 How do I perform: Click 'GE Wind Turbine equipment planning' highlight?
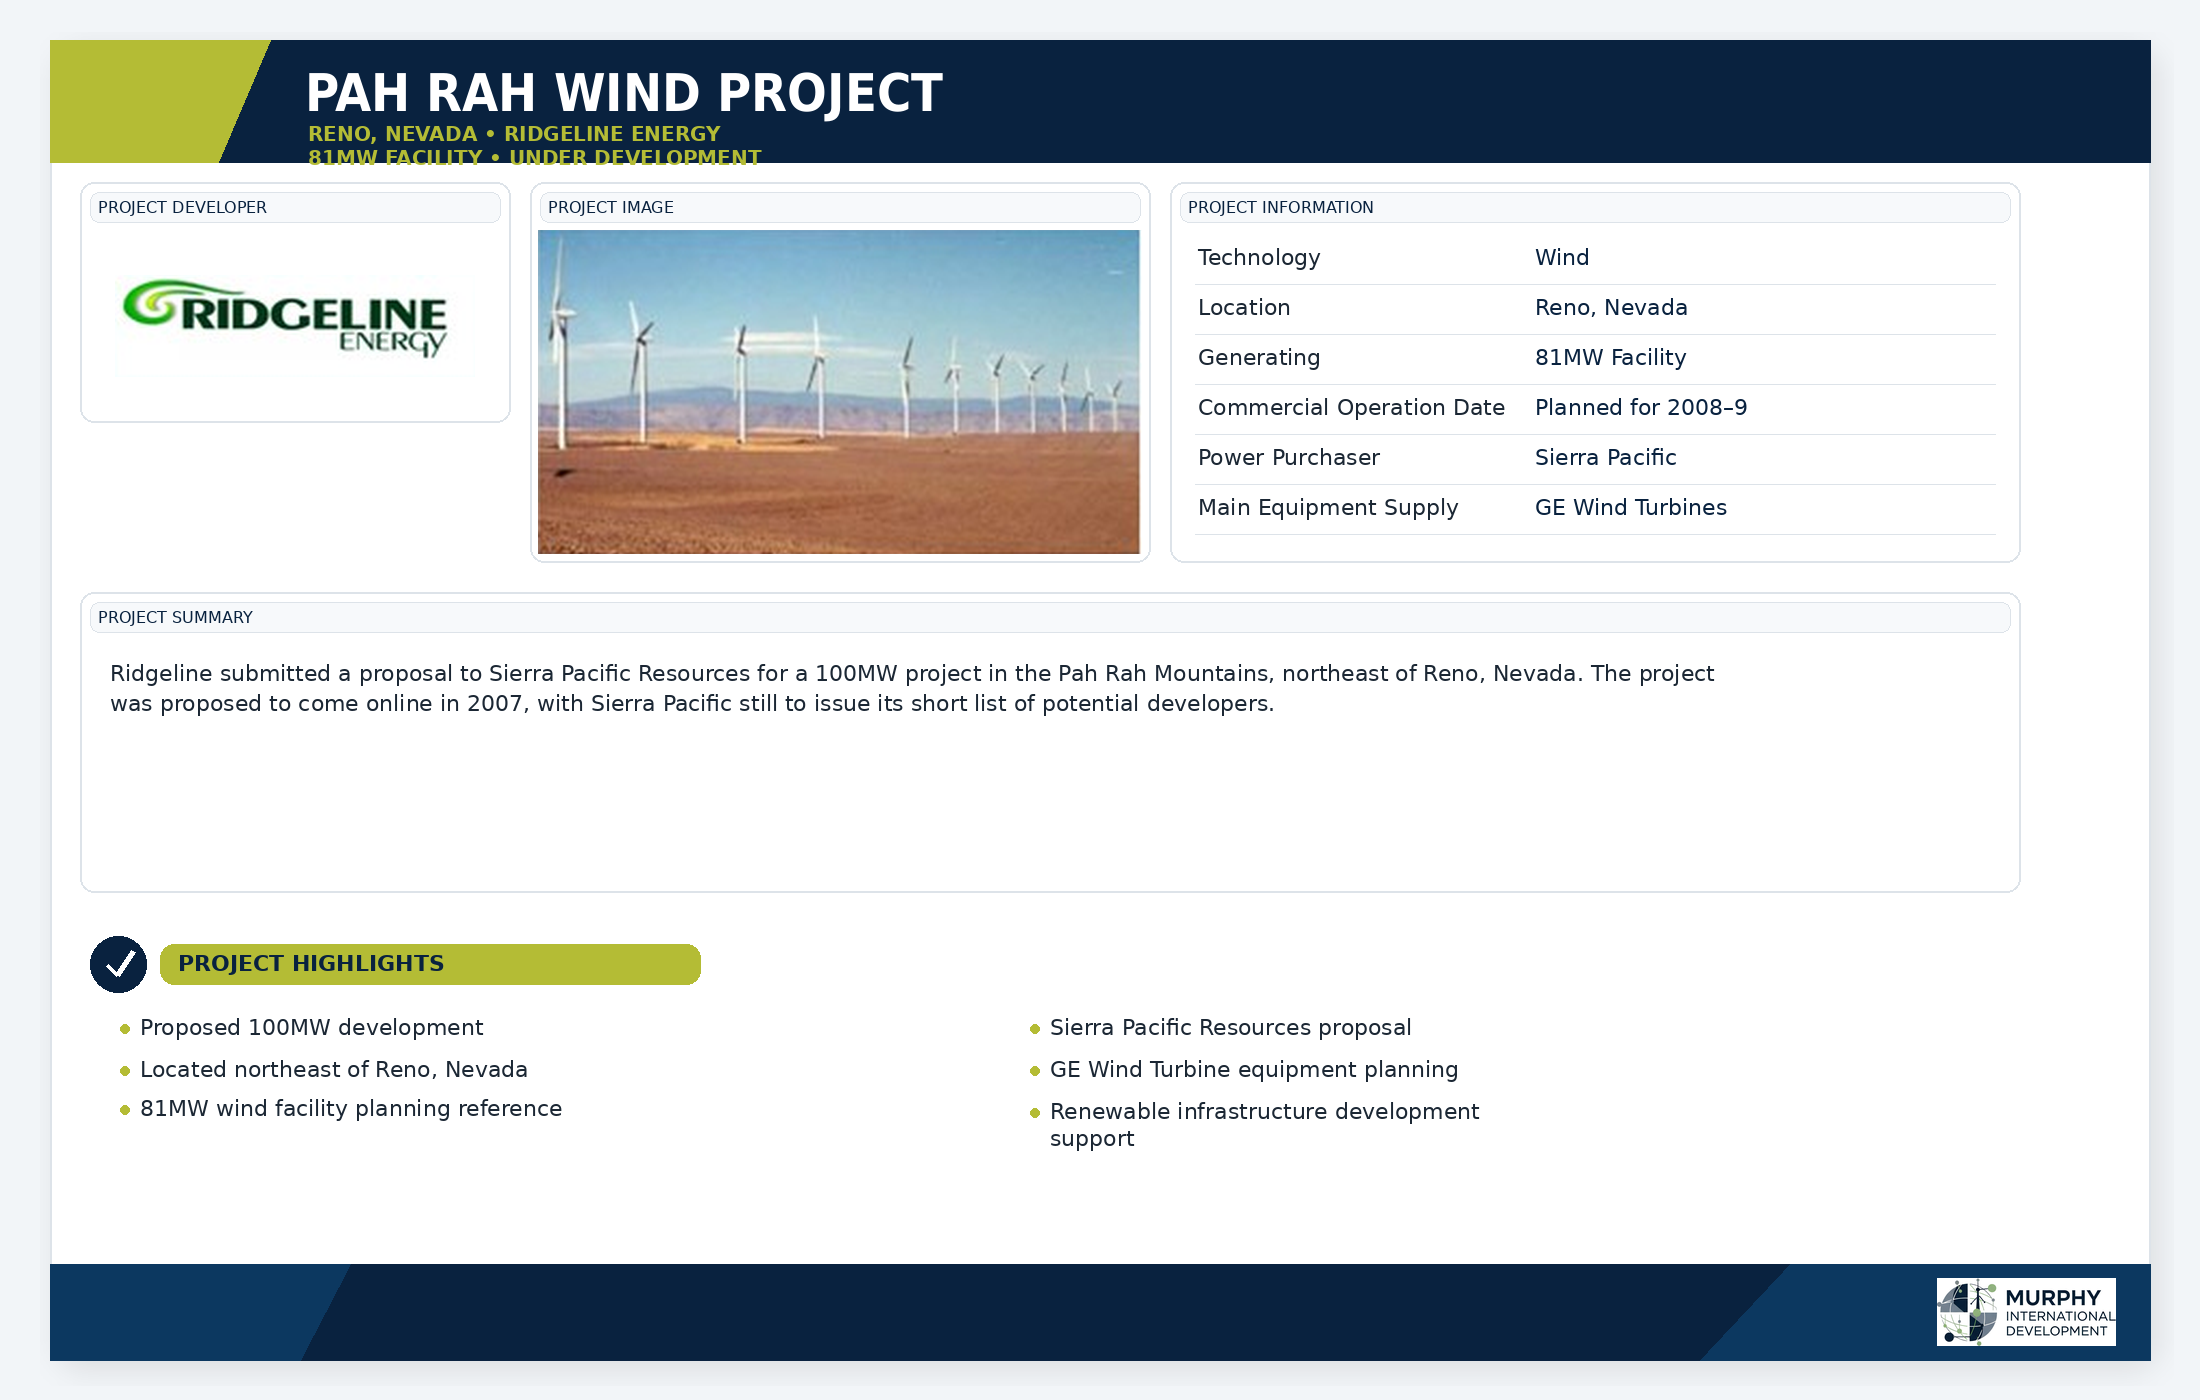1254,1070
